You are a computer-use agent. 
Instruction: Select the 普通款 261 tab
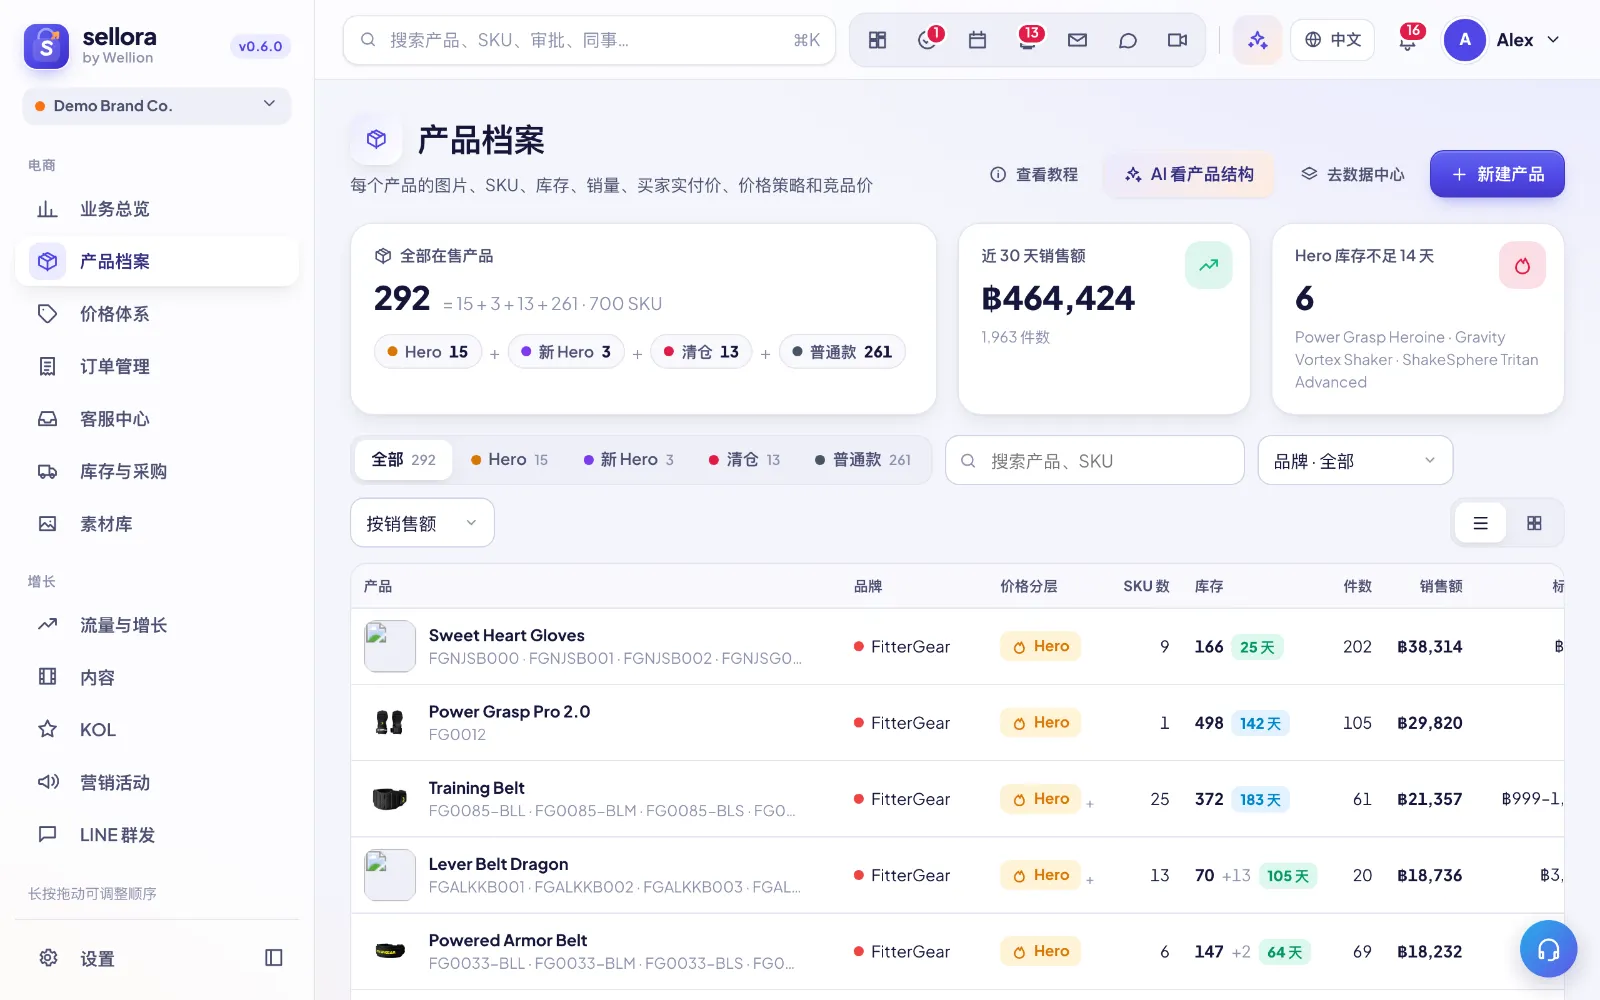click(863, 460)
